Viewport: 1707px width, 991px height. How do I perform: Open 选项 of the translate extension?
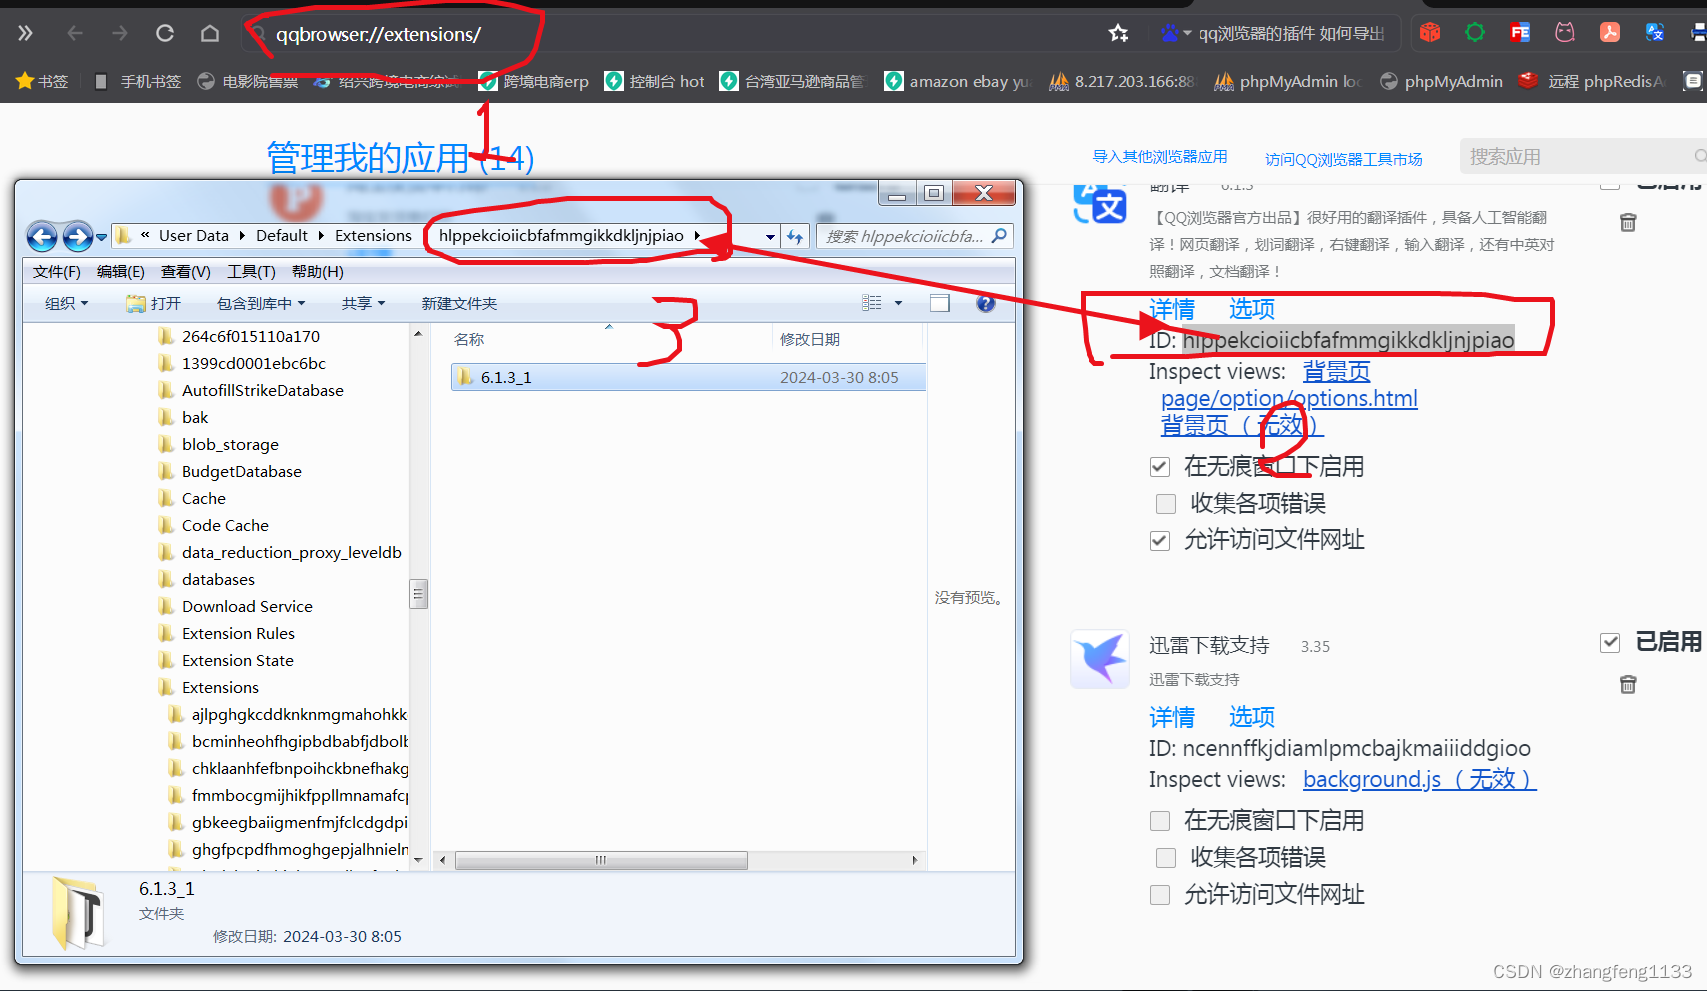coord(1252,309)
